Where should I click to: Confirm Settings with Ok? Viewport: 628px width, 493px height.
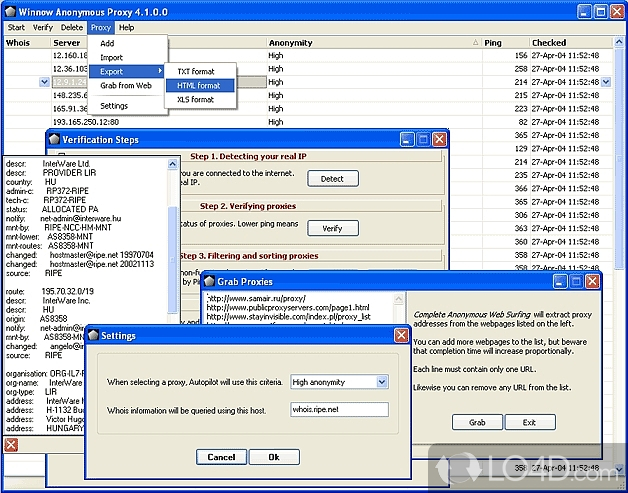tap(274, 457)
